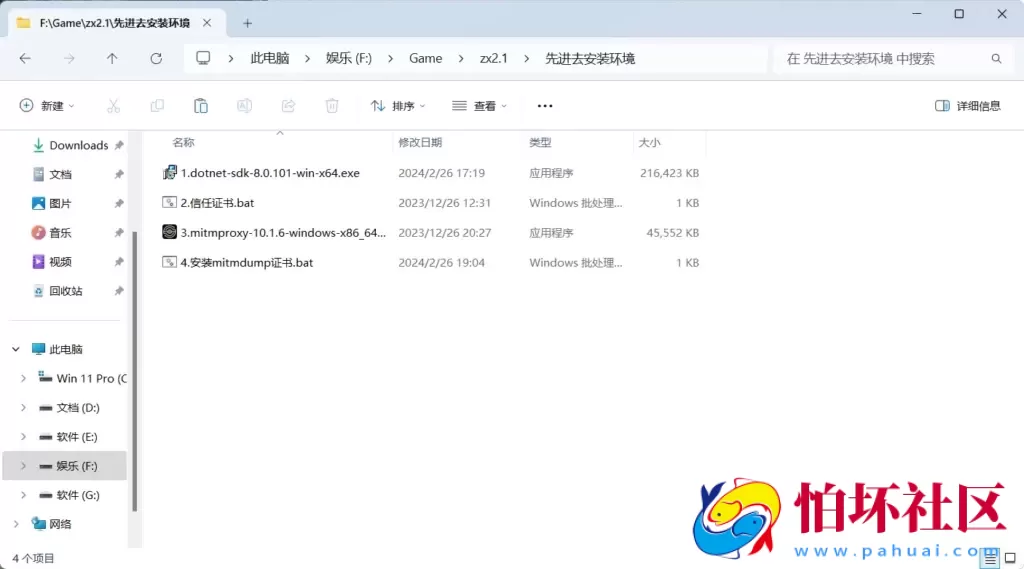The width and height of the screenshot is (1024, 569).
Task: Click the pin icon next to 回收站
Action: (119, 291)
